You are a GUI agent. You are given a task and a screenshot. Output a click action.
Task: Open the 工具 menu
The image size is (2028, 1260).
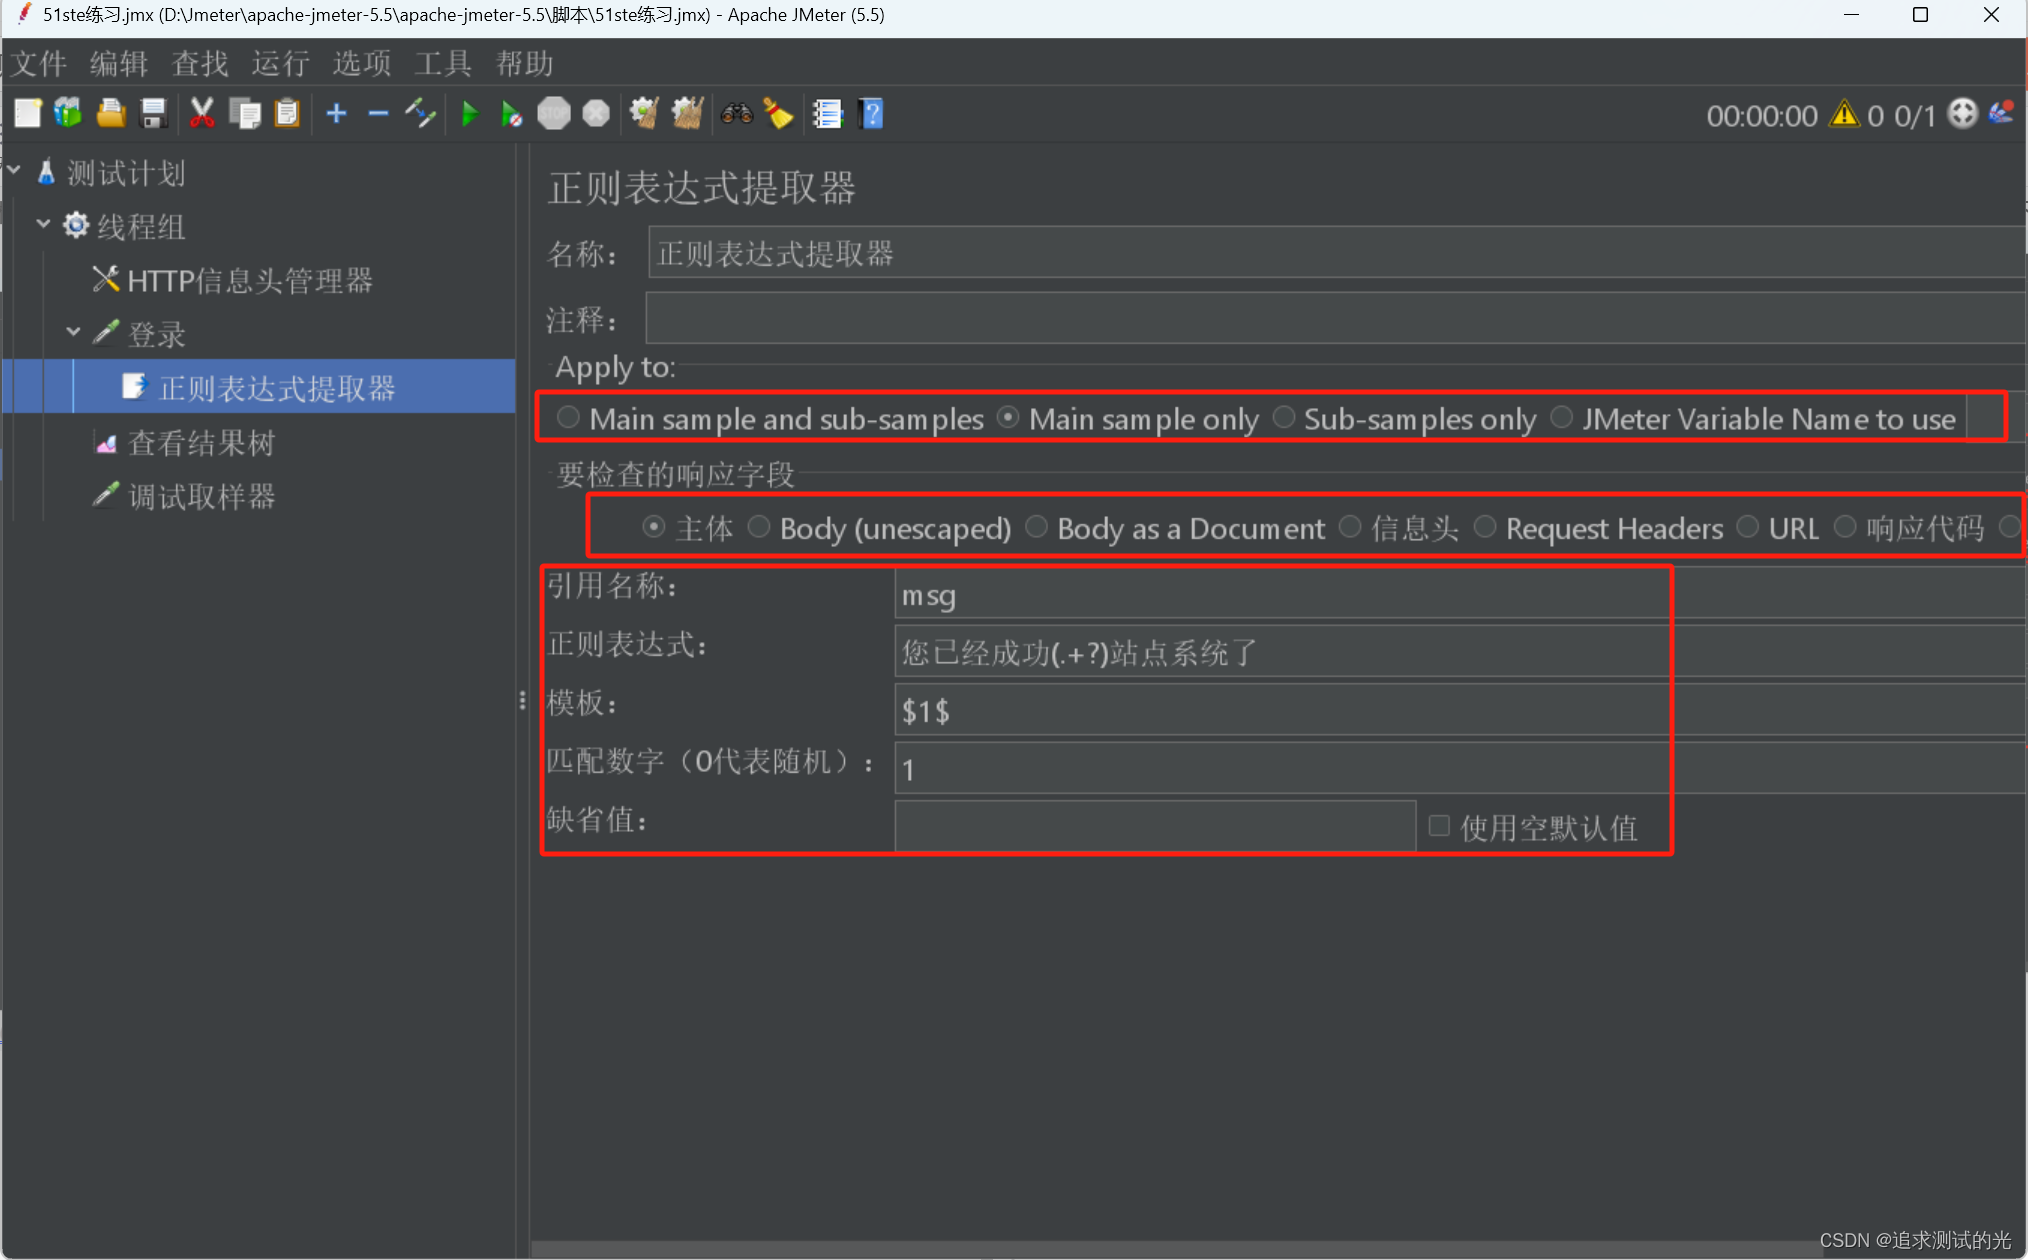(443, 64)
